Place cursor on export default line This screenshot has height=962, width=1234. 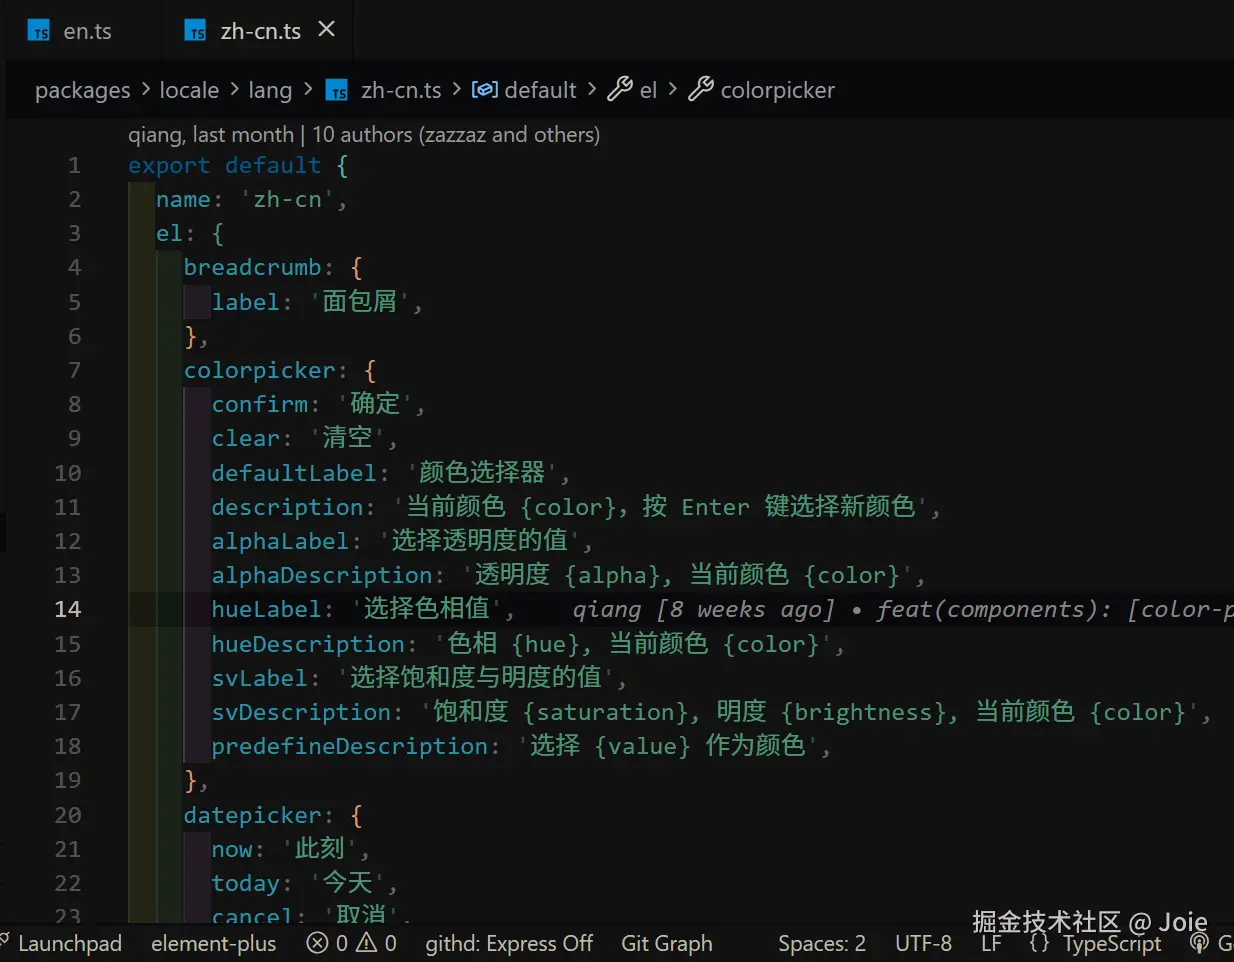238,165
